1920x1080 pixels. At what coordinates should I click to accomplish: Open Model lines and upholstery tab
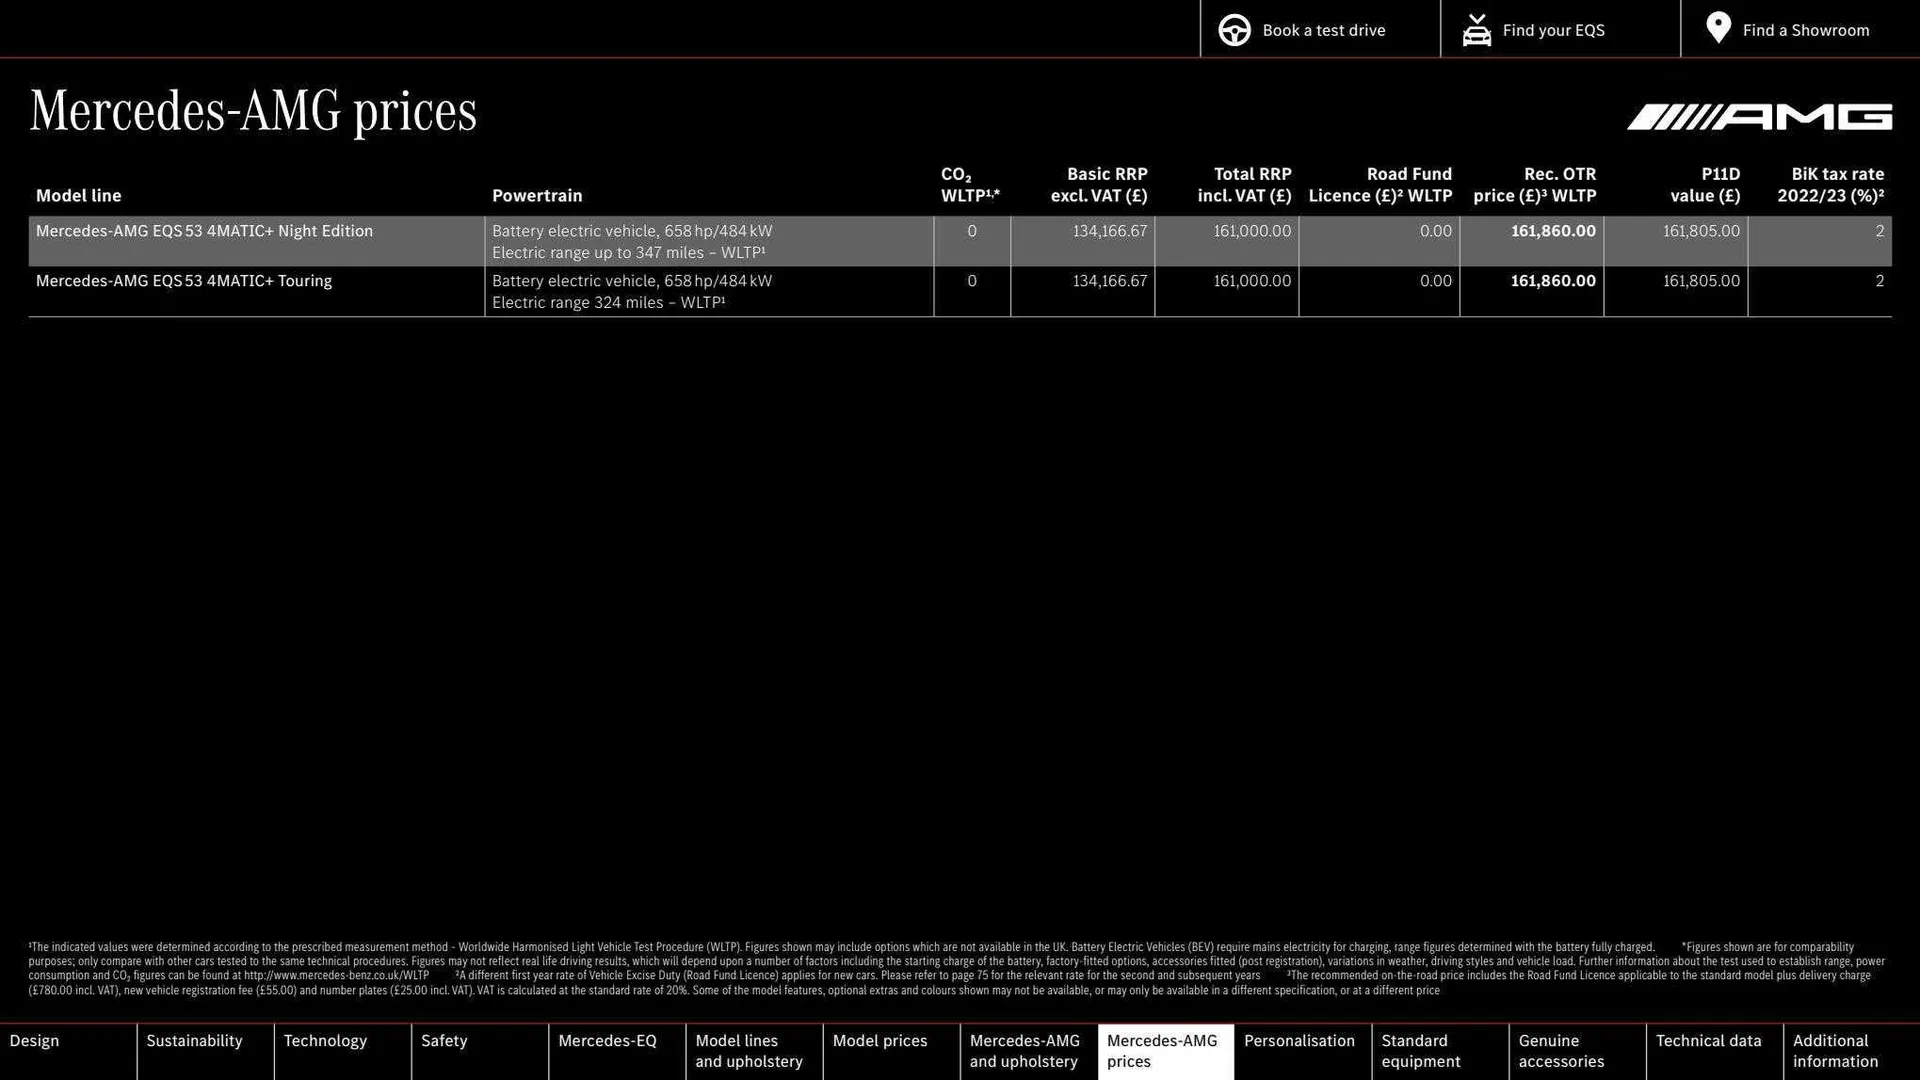[749, 1051]
